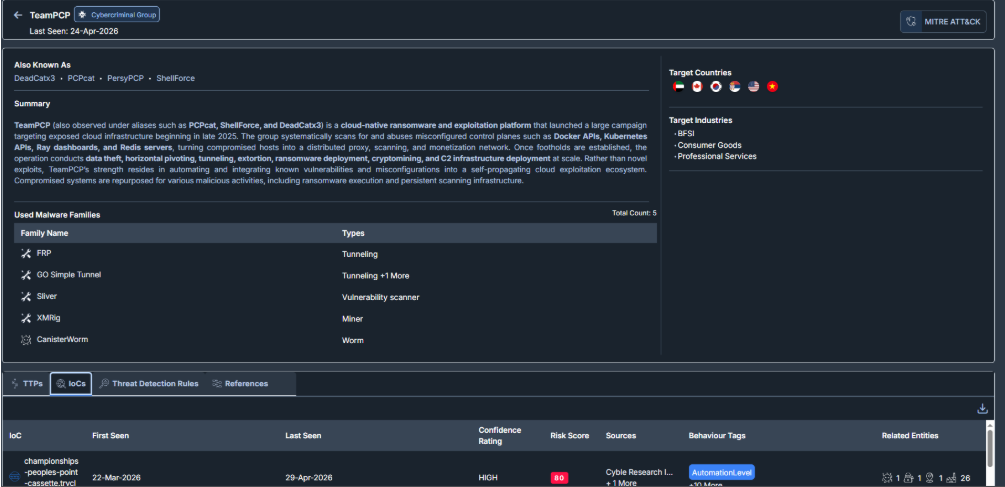Expand 'Tunneling +1 More' types
Viewport: 1005px width, 487px height.
tap(376, 276)
